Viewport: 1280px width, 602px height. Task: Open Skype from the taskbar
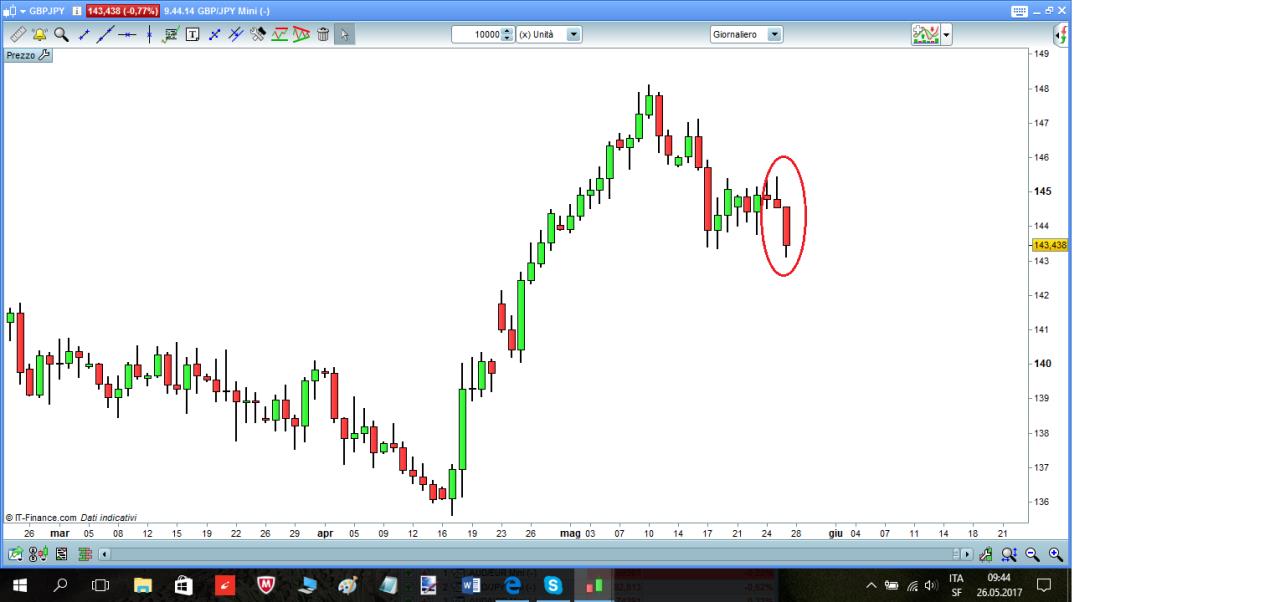click(553, 585)
